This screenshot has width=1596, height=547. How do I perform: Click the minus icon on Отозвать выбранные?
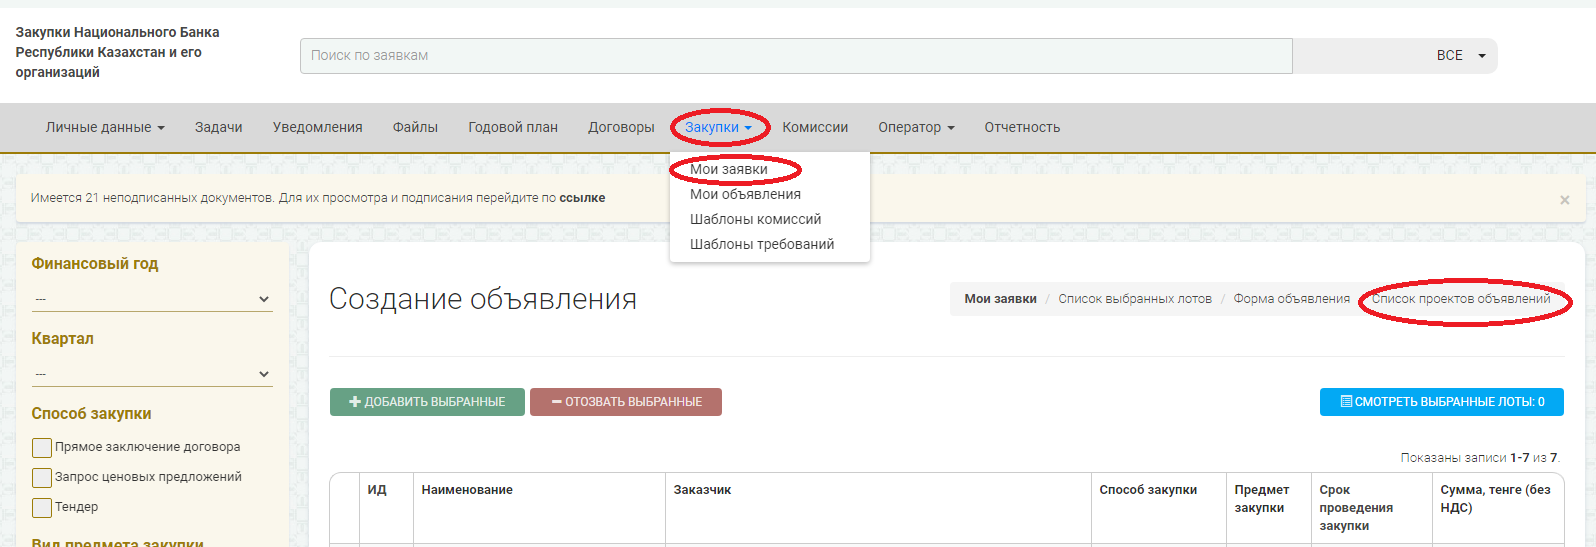[556, 402]
